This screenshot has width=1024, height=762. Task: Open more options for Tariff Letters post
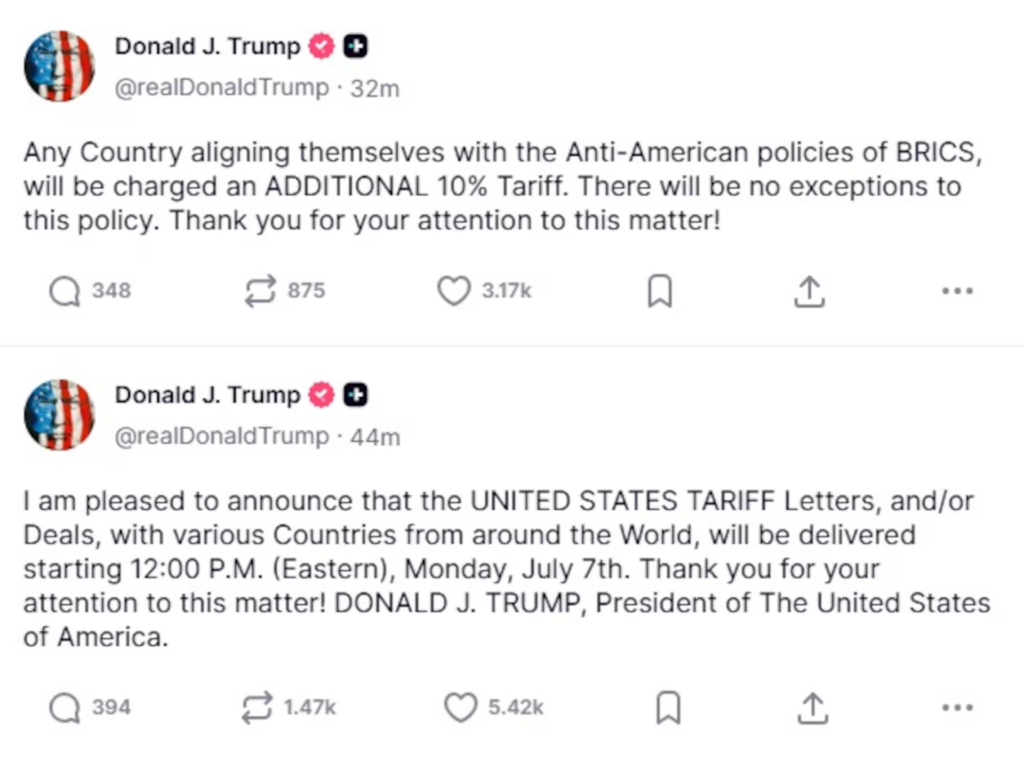[957, 708]
